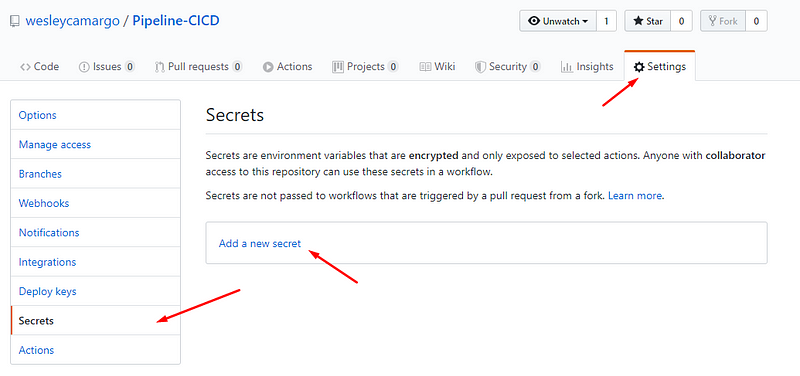Select the Settings tab
Screen dimensions: 800x376
tap(660, 66)
